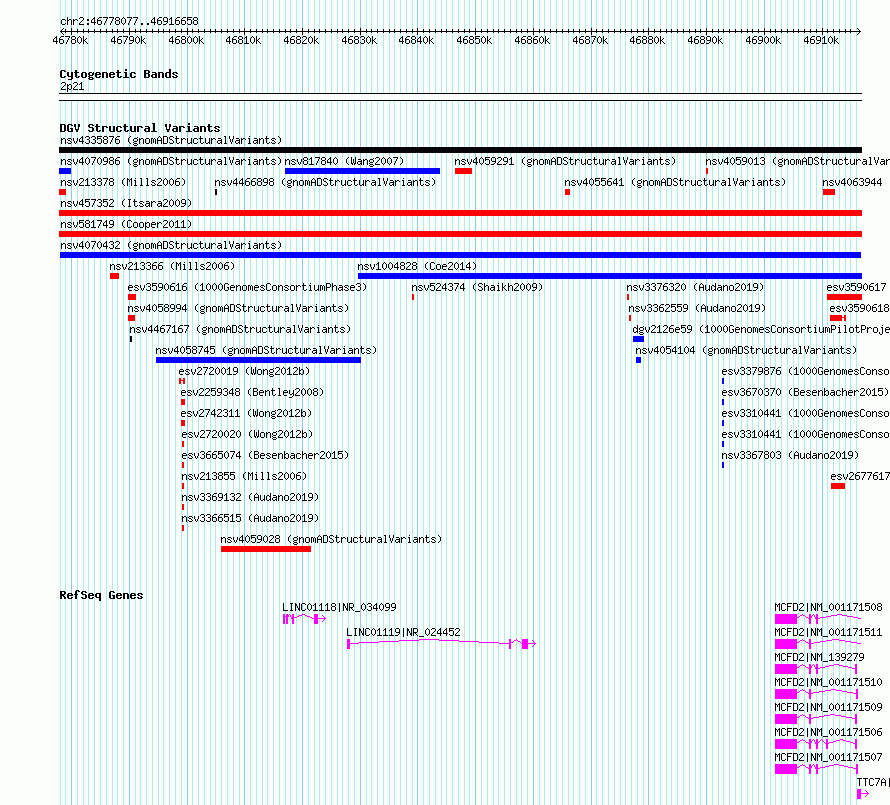
Task: Click the MCFD2 NM_001171511 transcript glyph
Action: coord(818,644)
